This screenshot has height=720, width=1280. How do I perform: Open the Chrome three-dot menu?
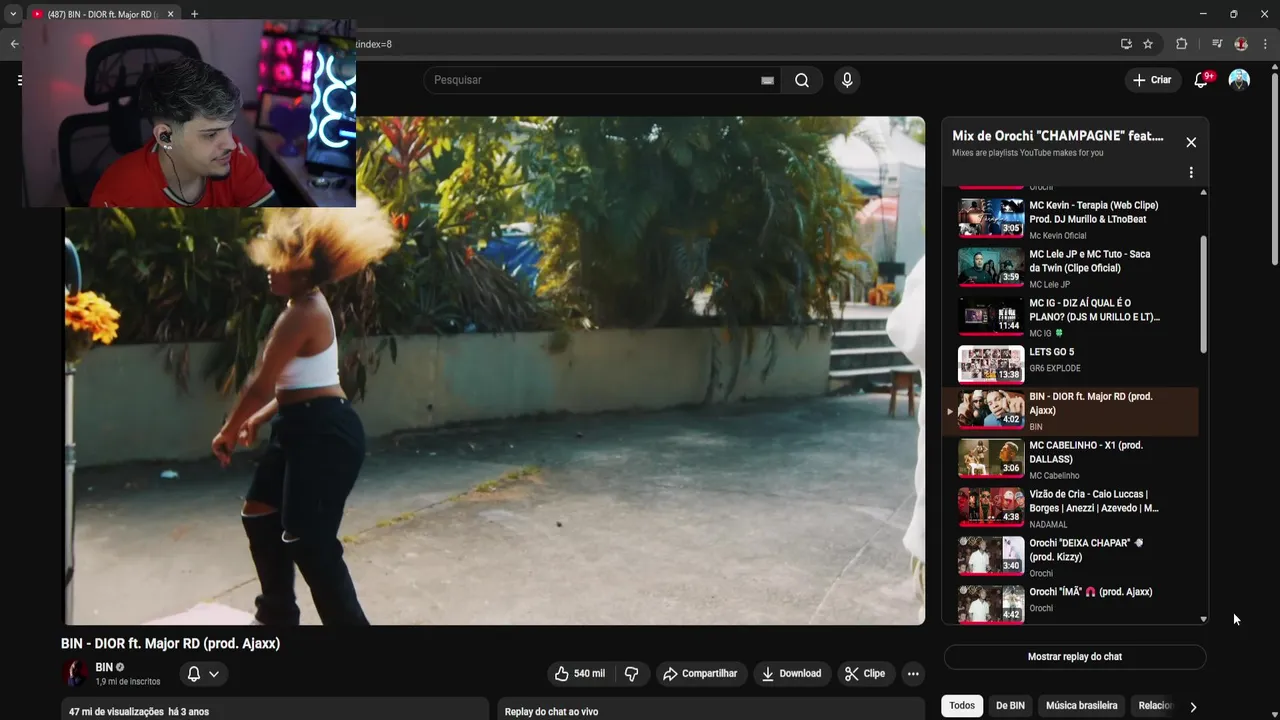pos(1266,44)
